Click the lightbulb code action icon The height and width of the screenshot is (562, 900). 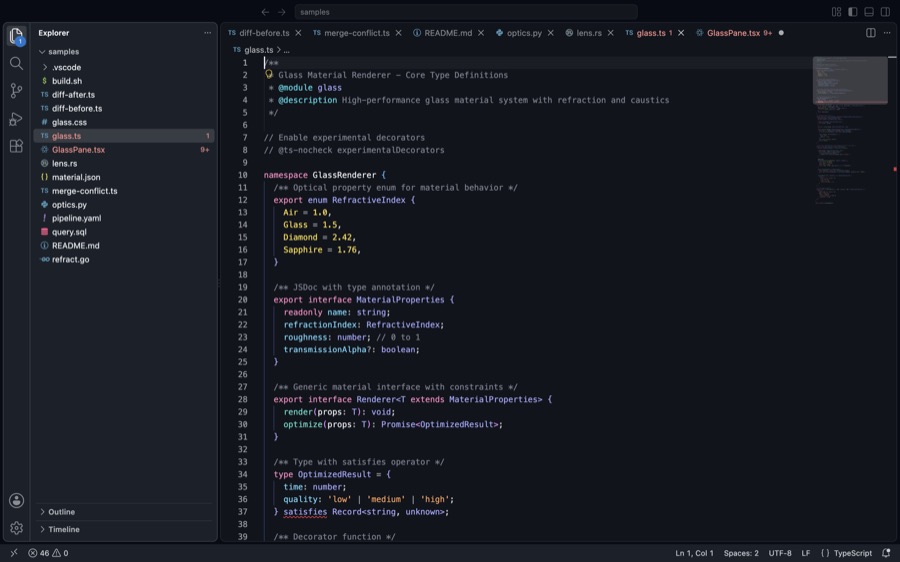269,75
